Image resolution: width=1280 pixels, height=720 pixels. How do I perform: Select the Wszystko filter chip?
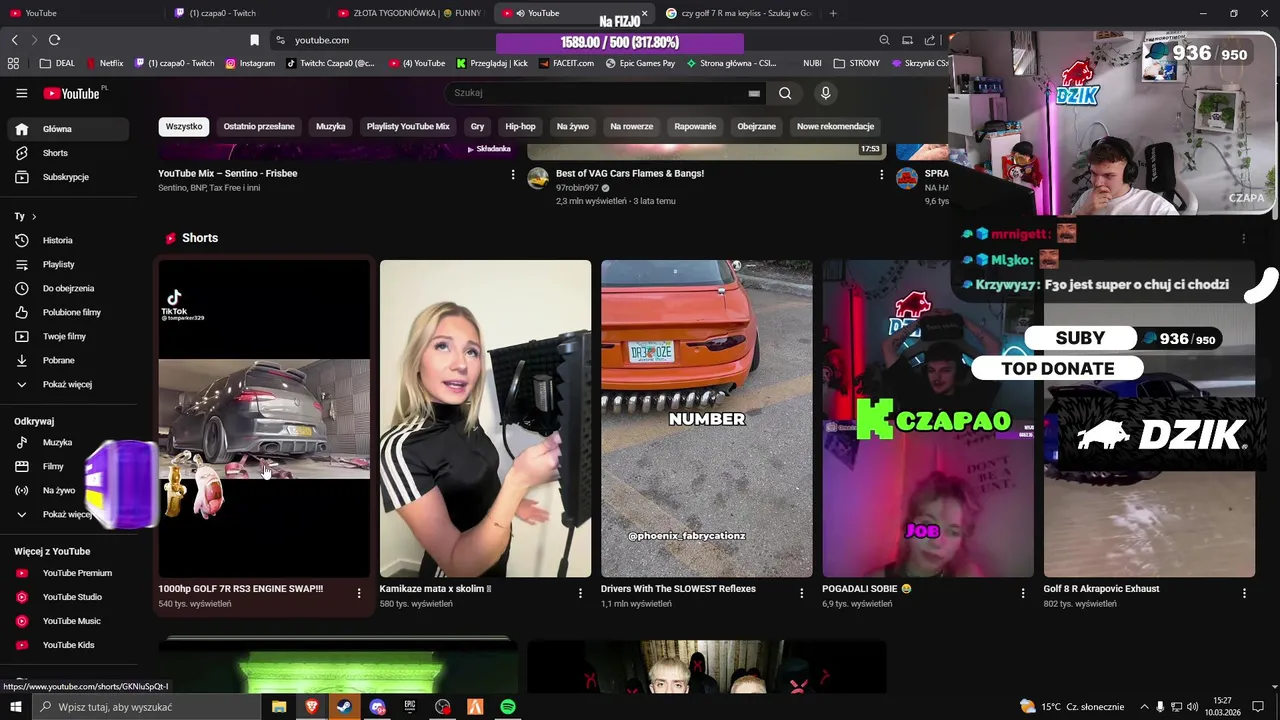pos(184,126)
